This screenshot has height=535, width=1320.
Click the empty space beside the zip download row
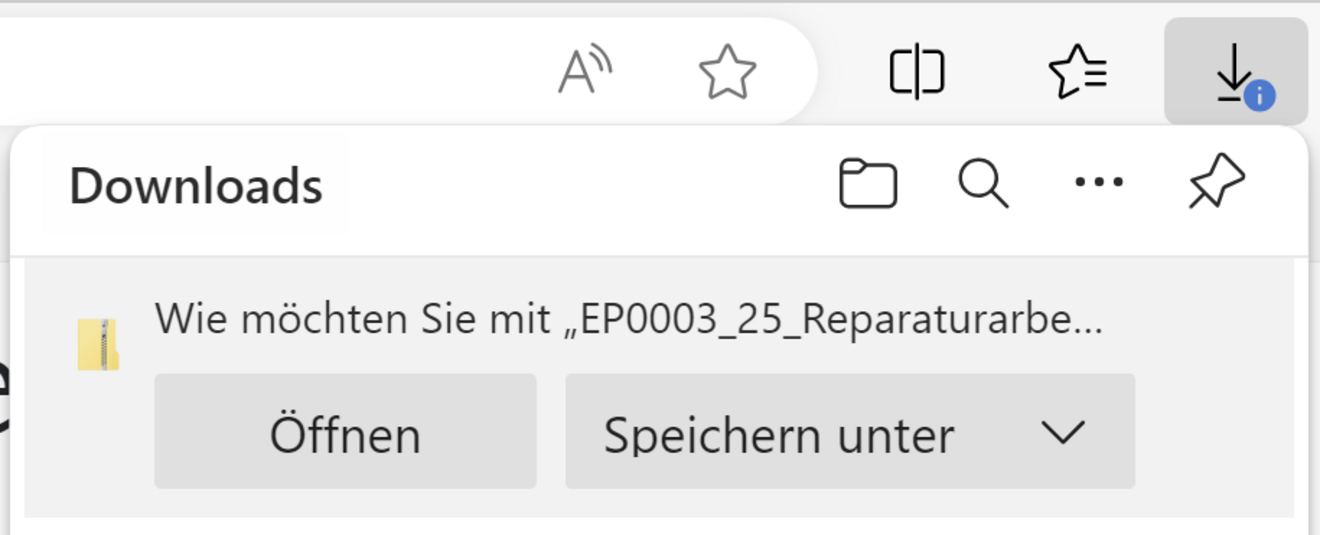point(1200,320)
